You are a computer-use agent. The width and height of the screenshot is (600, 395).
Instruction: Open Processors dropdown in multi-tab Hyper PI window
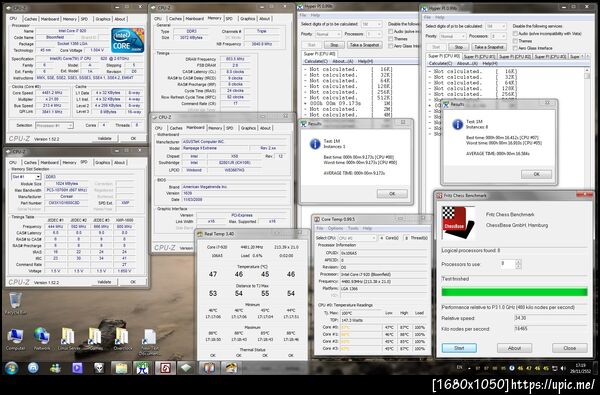tap(499, 36)
